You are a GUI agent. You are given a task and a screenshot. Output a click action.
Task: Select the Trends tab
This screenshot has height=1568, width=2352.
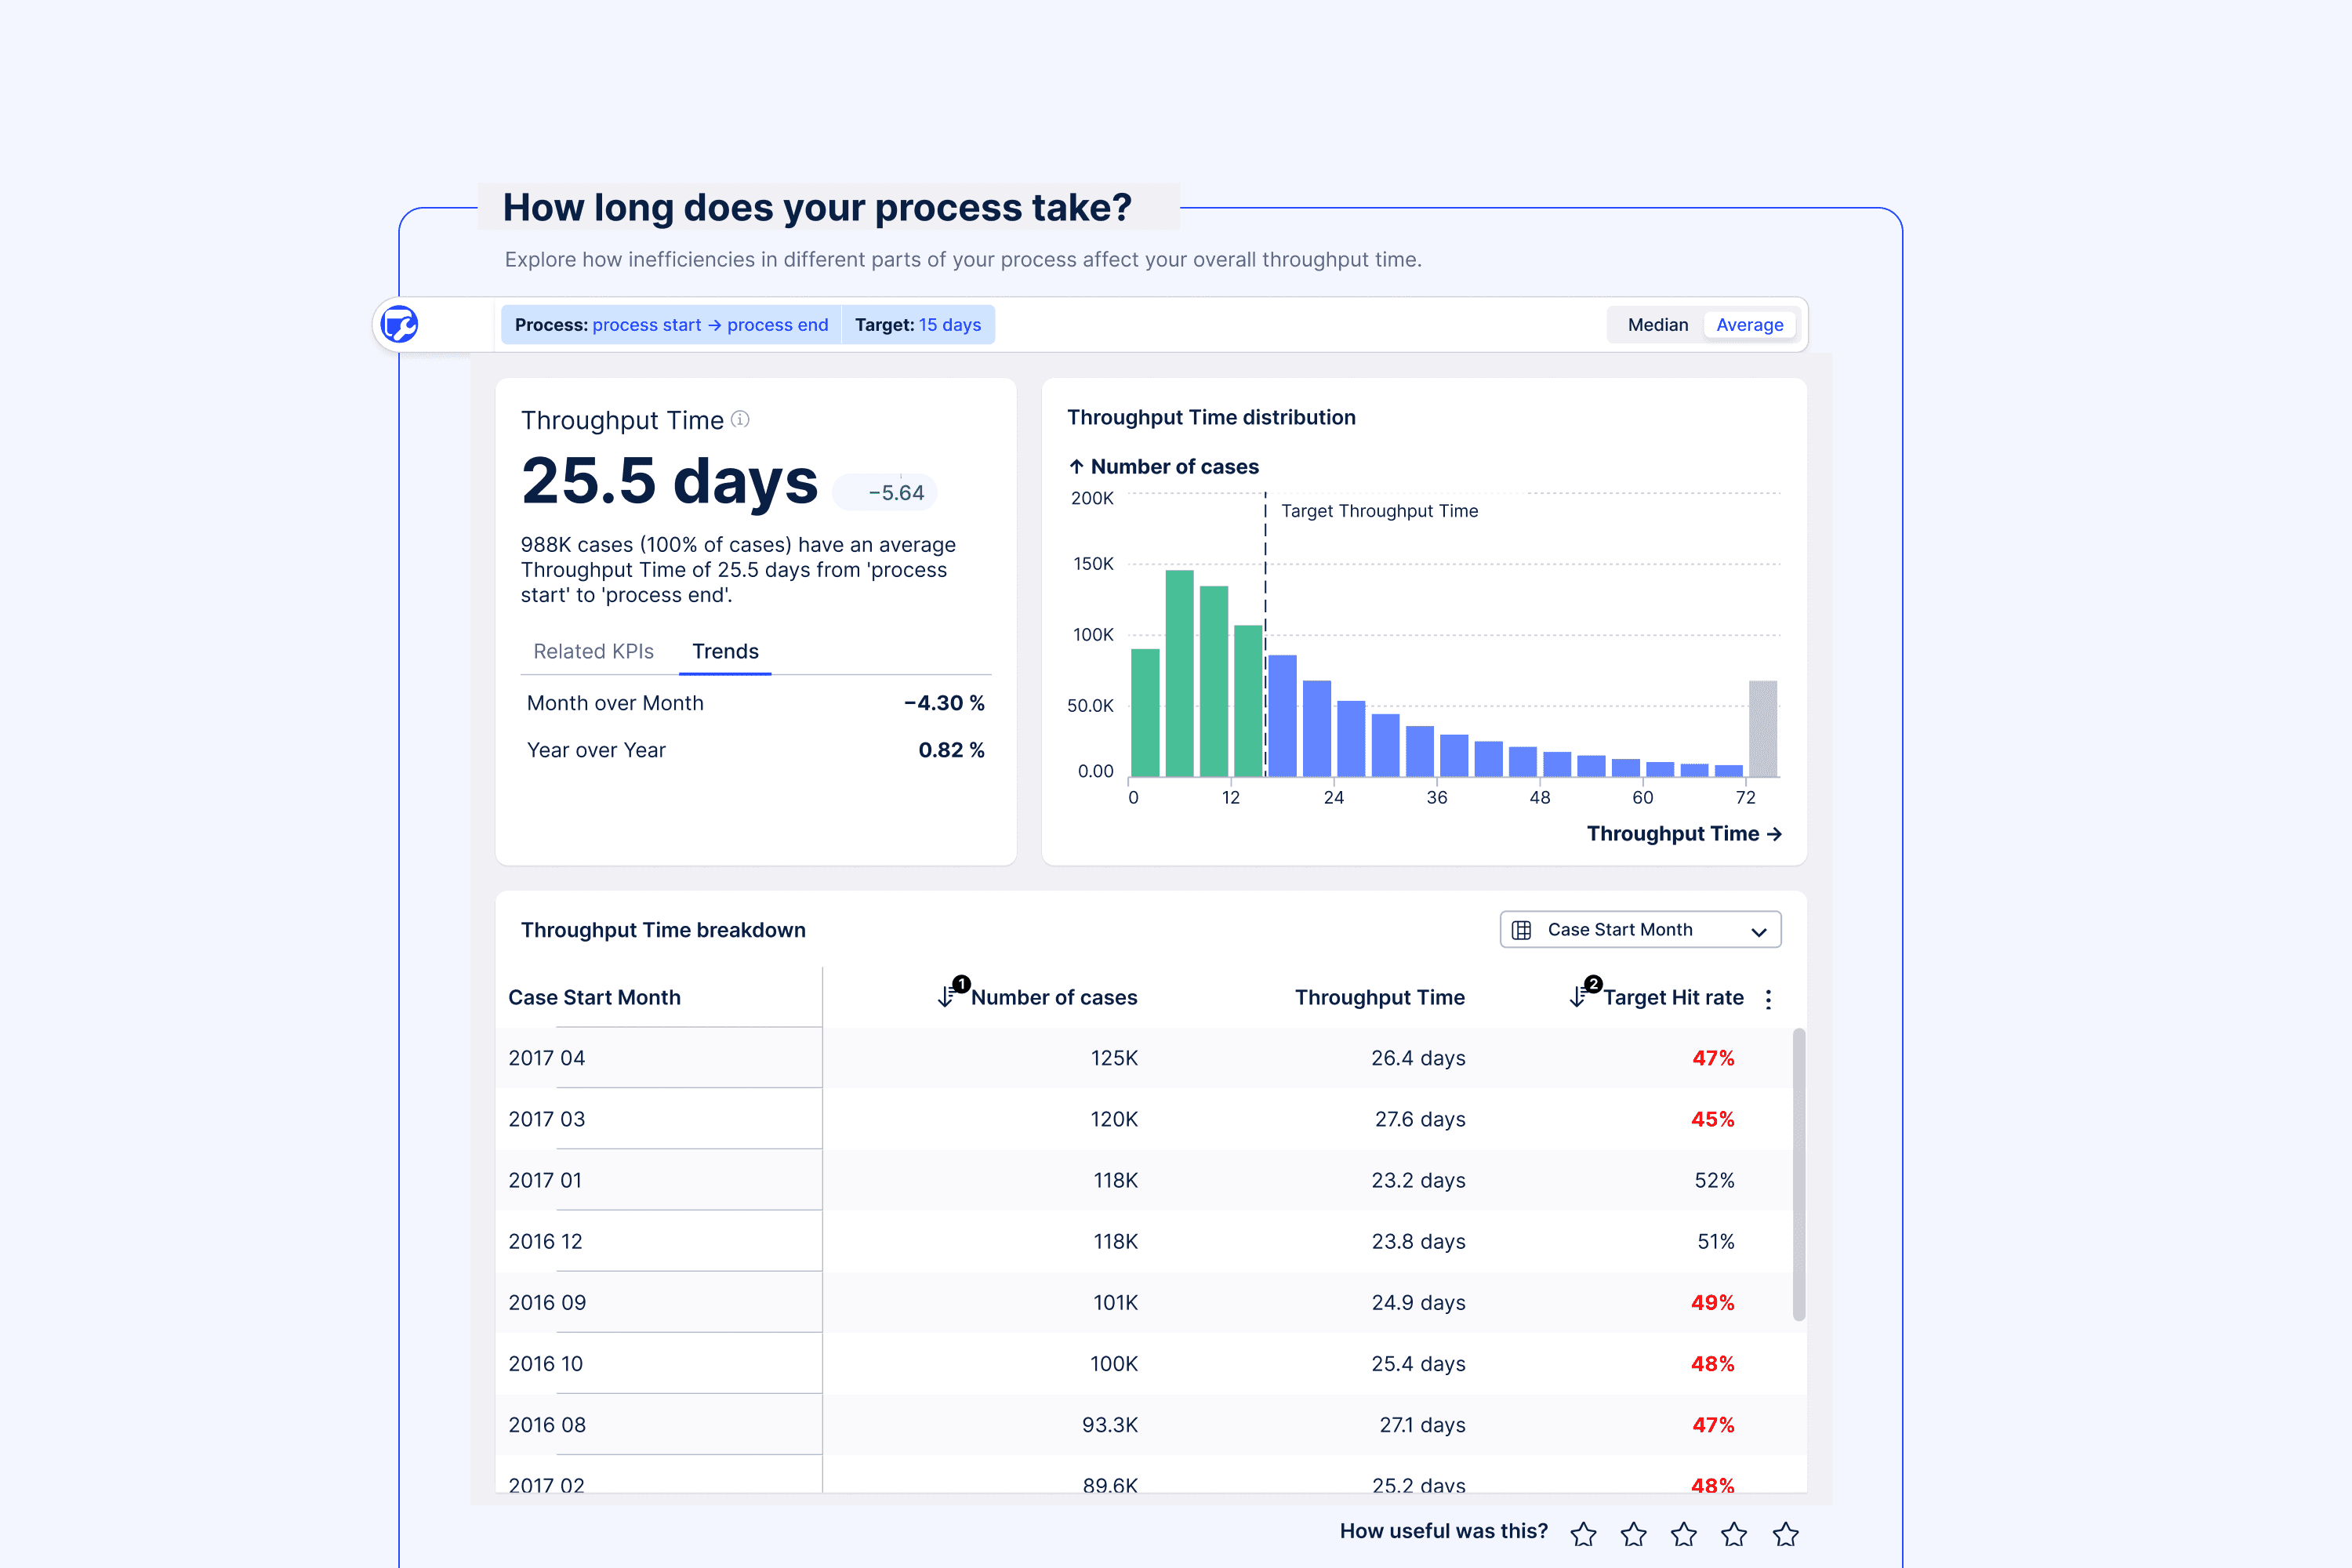[x=725, y=651]
